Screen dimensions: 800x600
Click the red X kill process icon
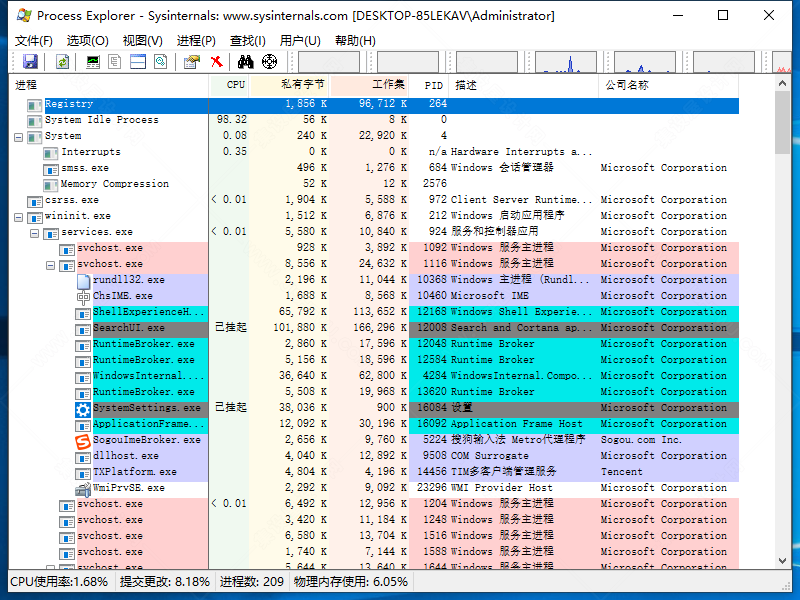(217, 62)
